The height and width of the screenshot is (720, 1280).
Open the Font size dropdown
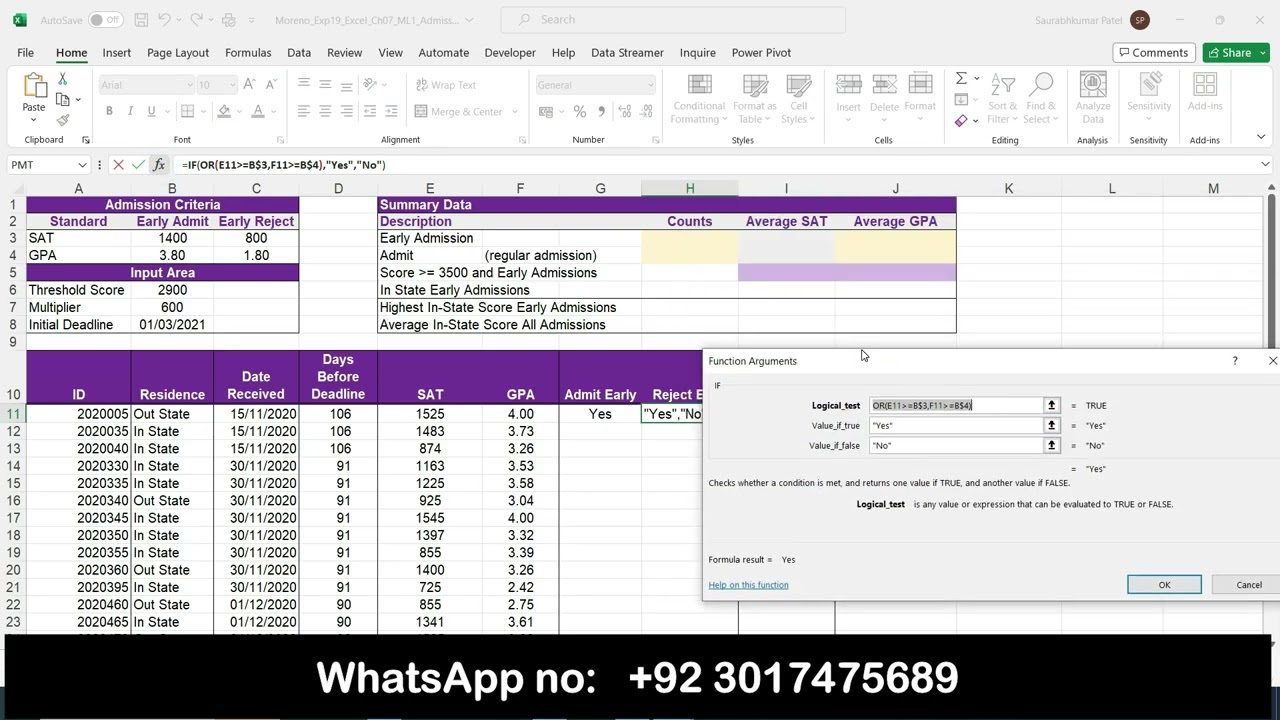[232, 85]
